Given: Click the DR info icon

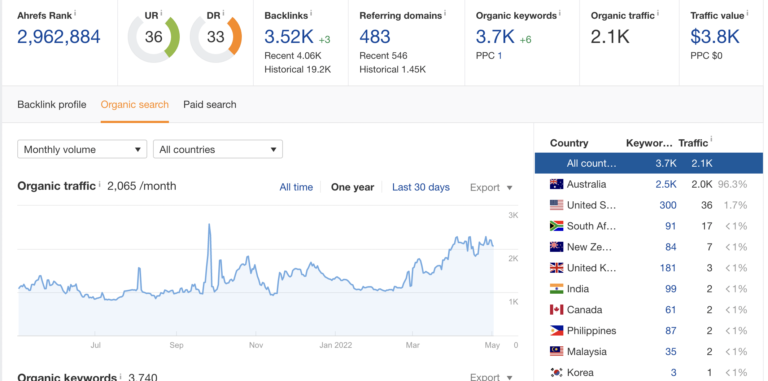Looking at the screenshot, I should (223, 13).
